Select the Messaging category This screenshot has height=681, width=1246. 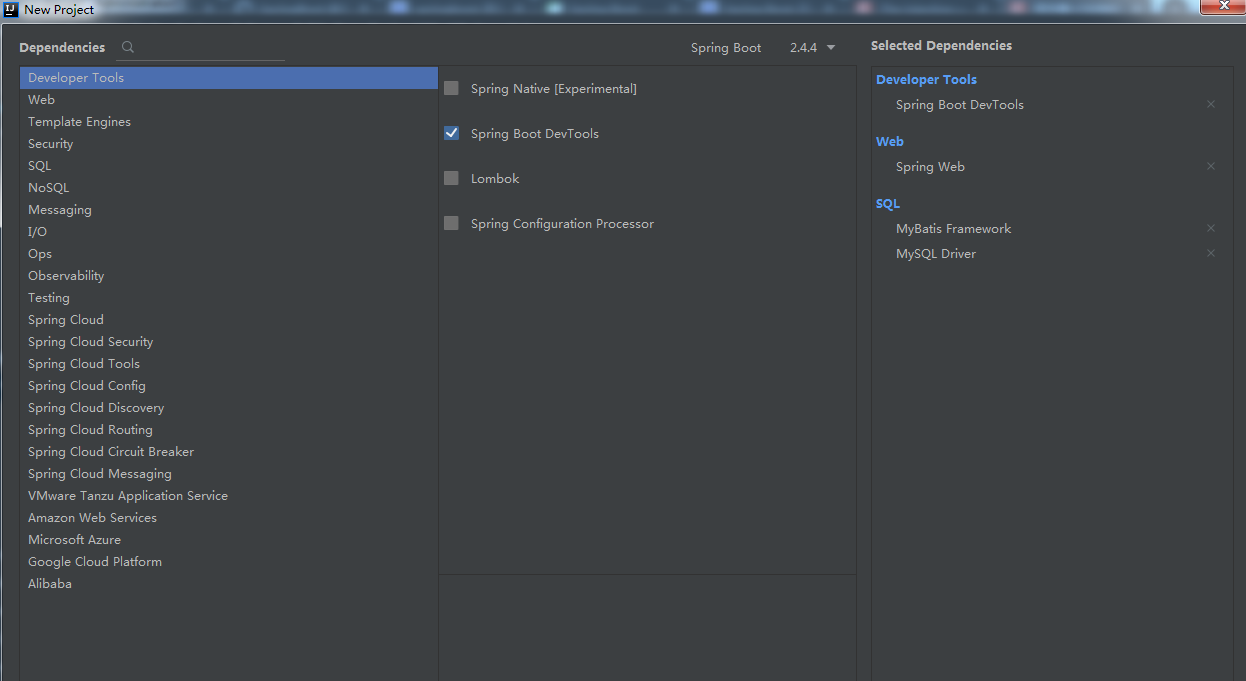click(x=229, y=209)
